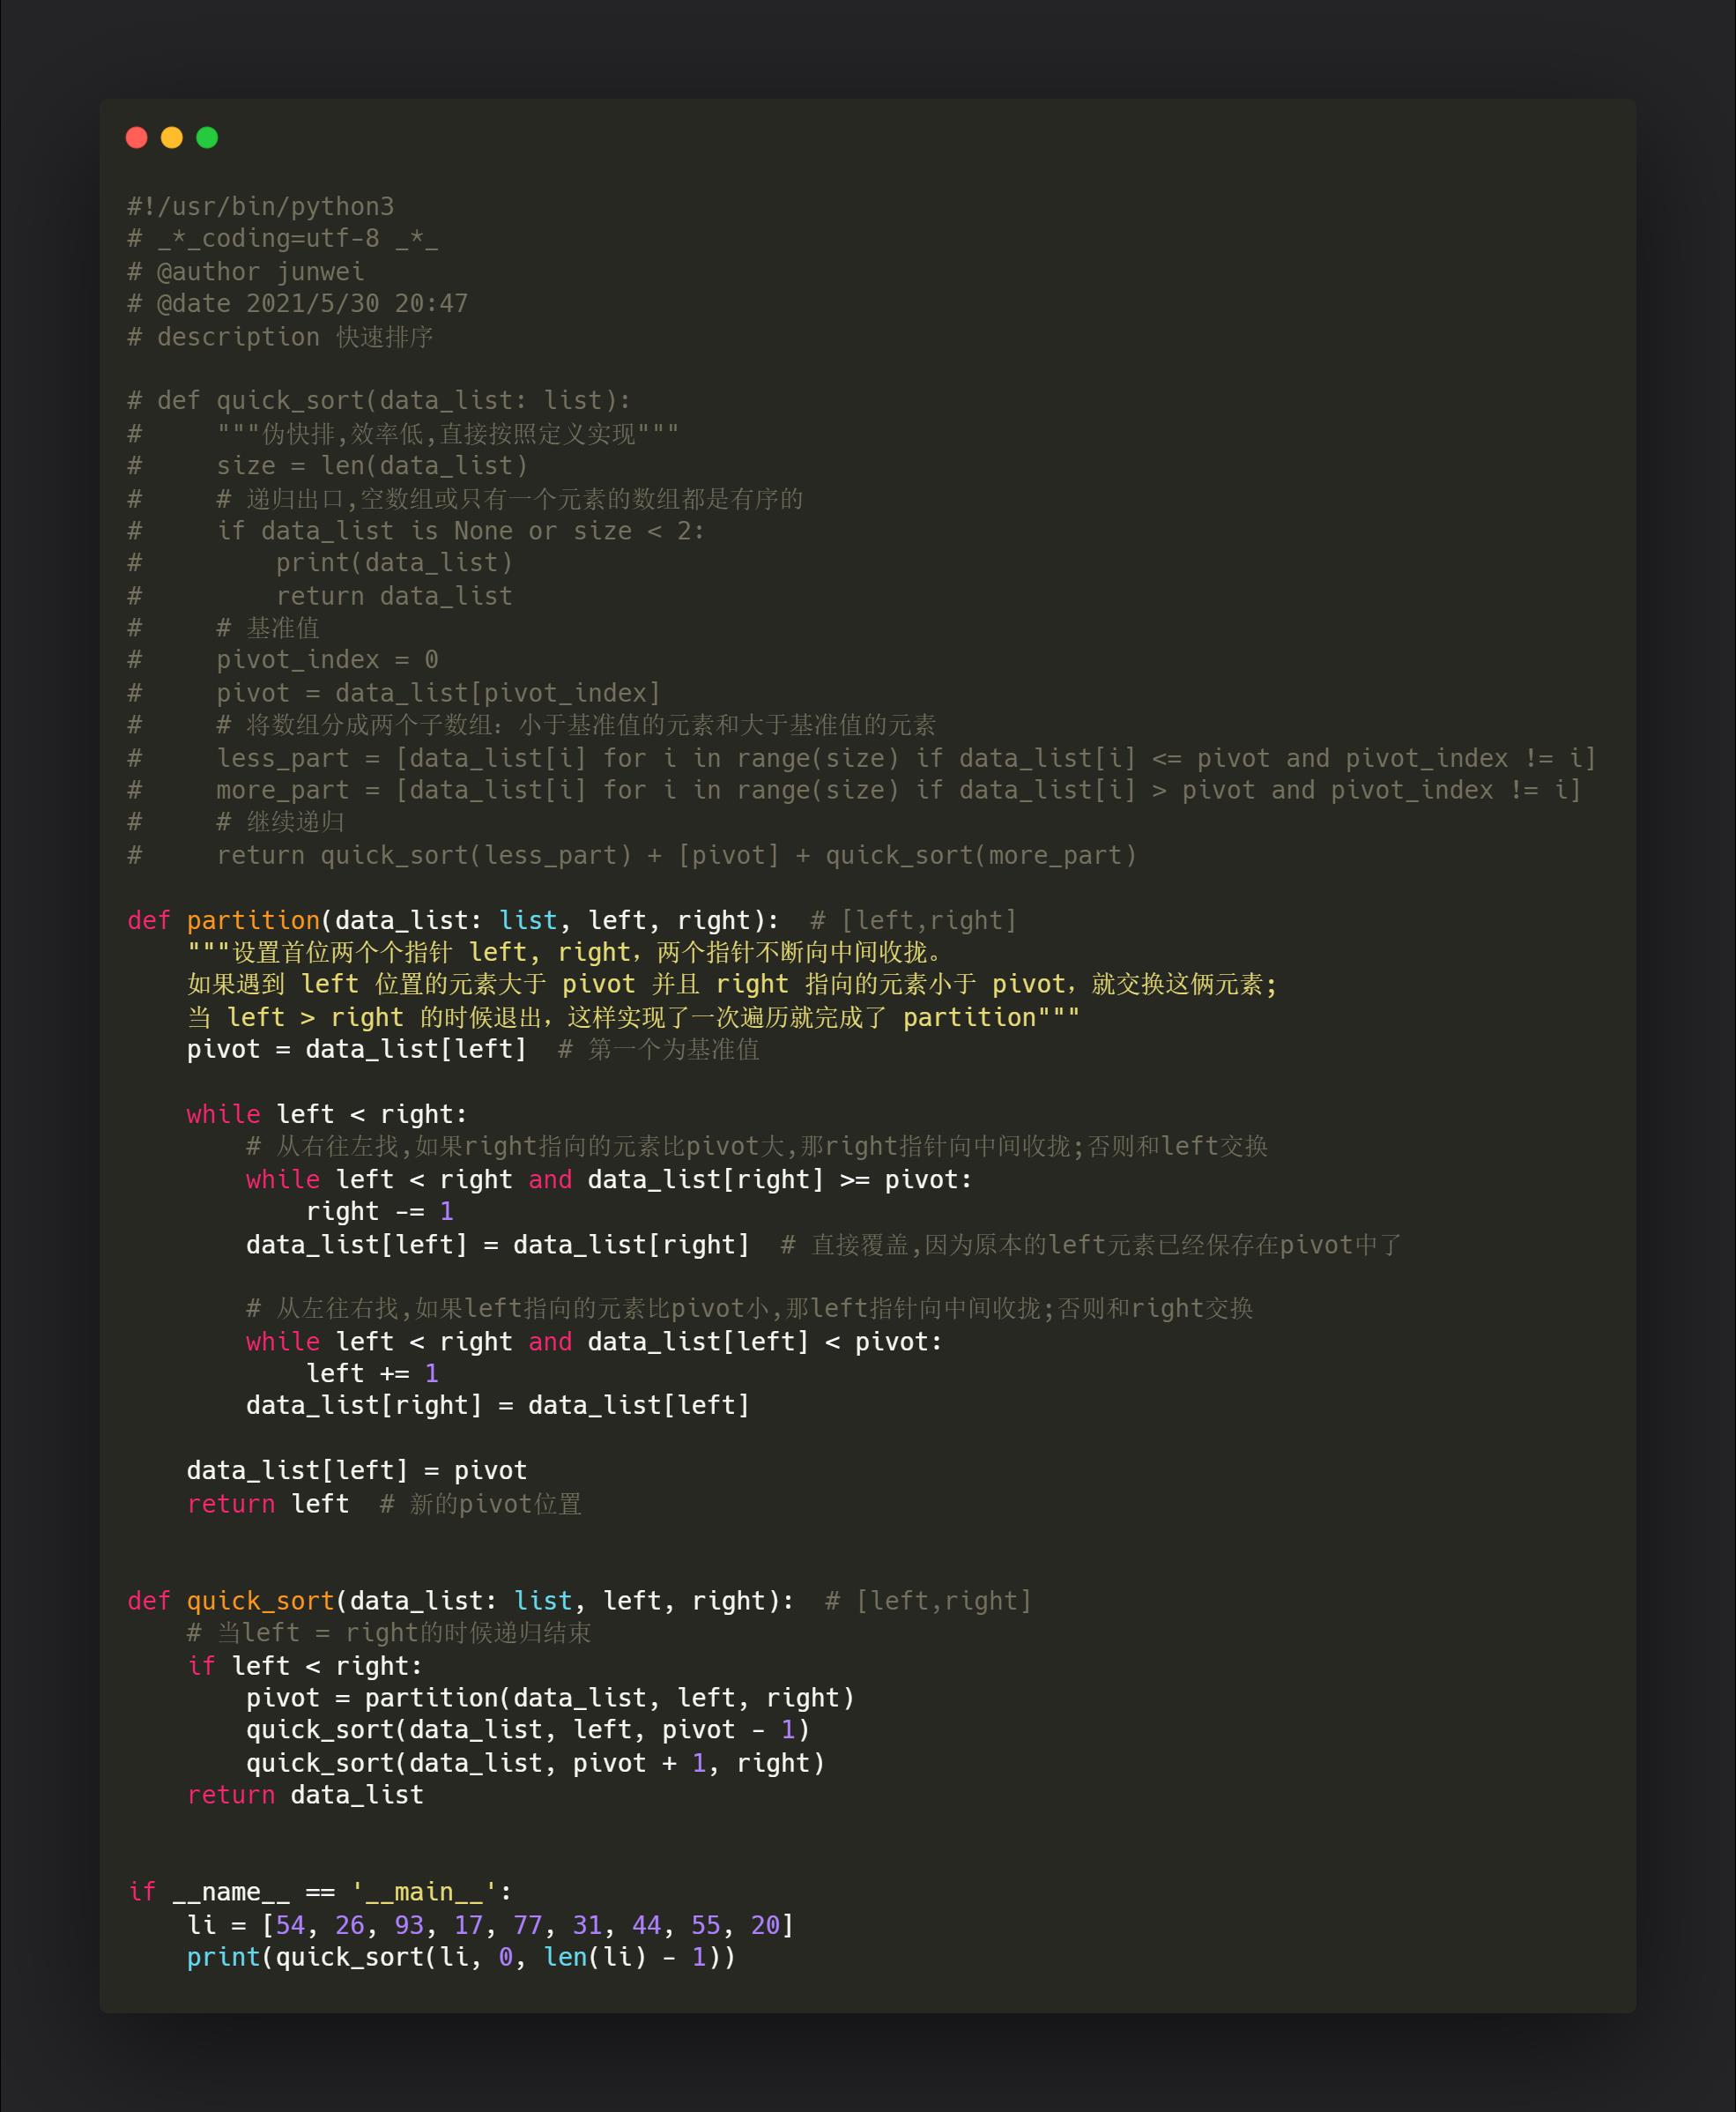Click "quick_sort(data_list, left, pivot - 1)" call
This screenshot has width=1736, height=2112.
(x=528, y=1729)
